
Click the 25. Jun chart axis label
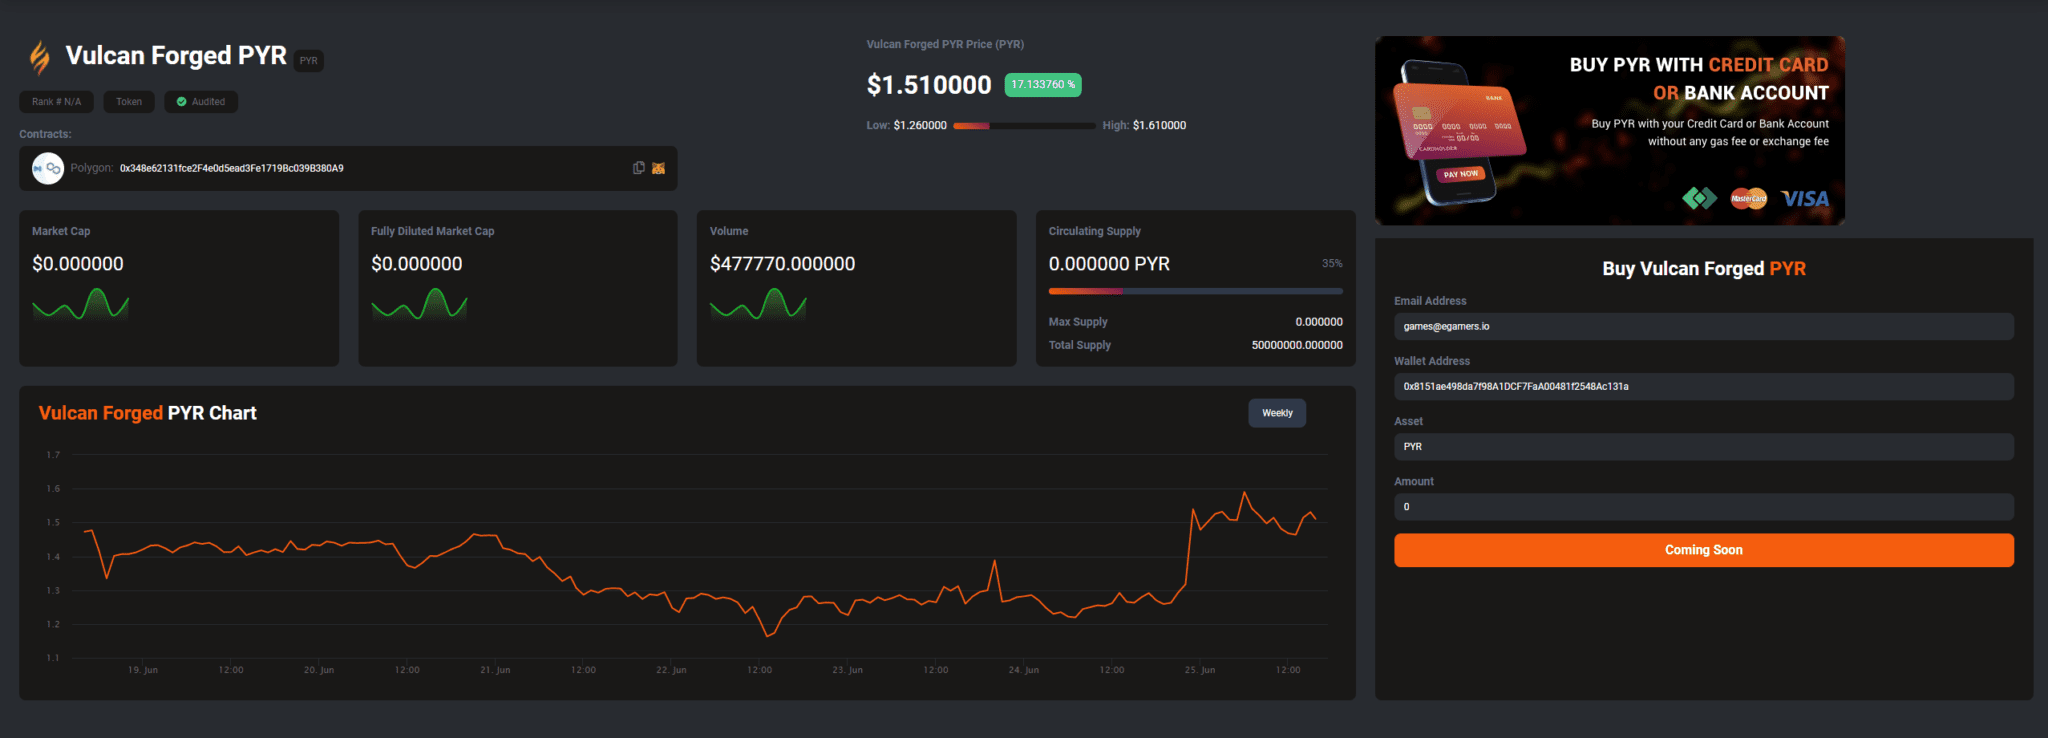click(x=1200, y=670)
